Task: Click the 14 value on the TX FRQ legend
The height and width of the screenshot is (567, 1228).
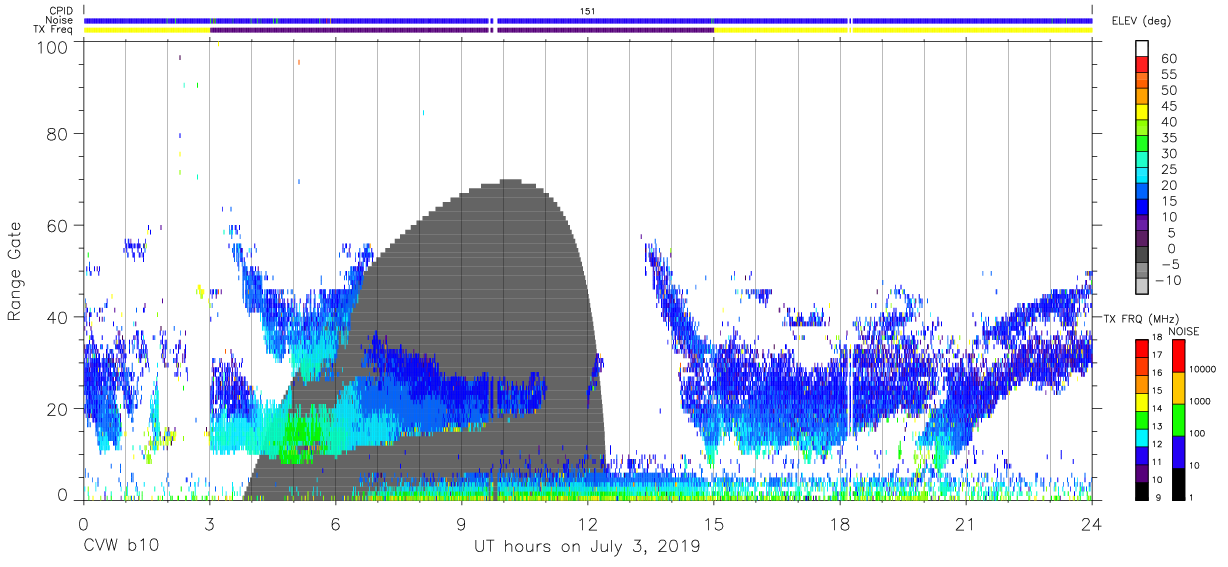Action: 1155,408
